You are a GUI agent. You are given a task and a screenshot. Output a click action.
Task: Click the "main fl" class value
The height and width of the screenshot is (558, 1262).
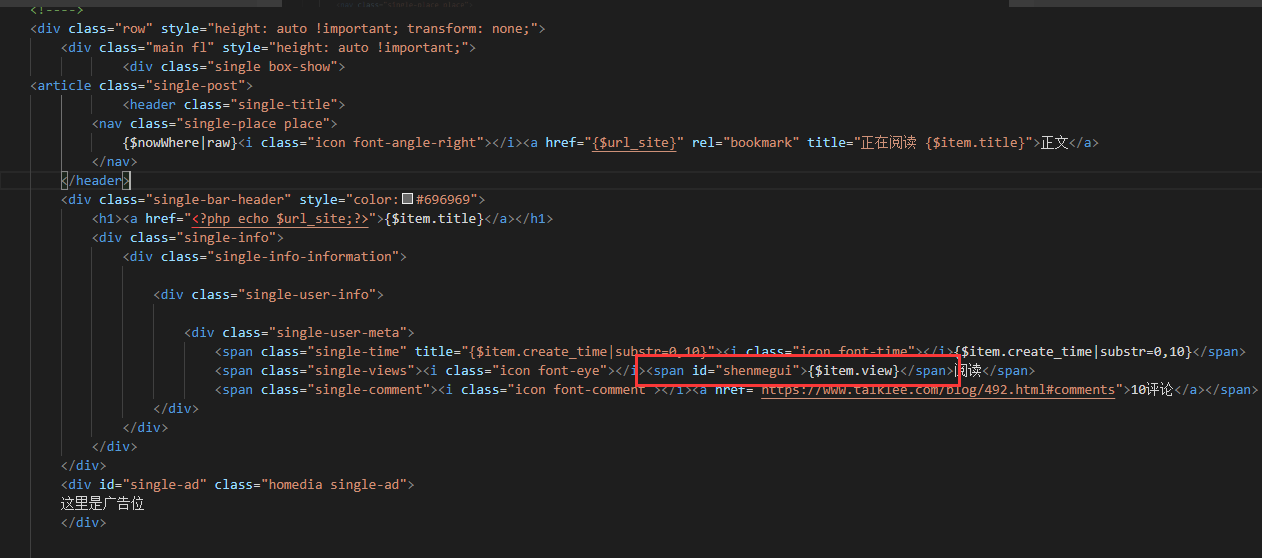tap(180, 48)
